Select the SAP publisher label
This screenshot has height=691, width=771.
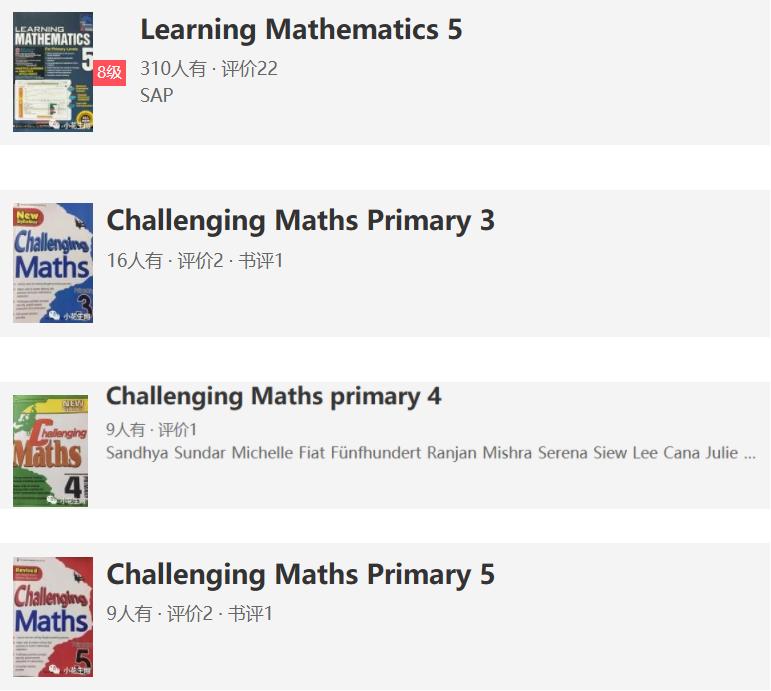[156, 95]
